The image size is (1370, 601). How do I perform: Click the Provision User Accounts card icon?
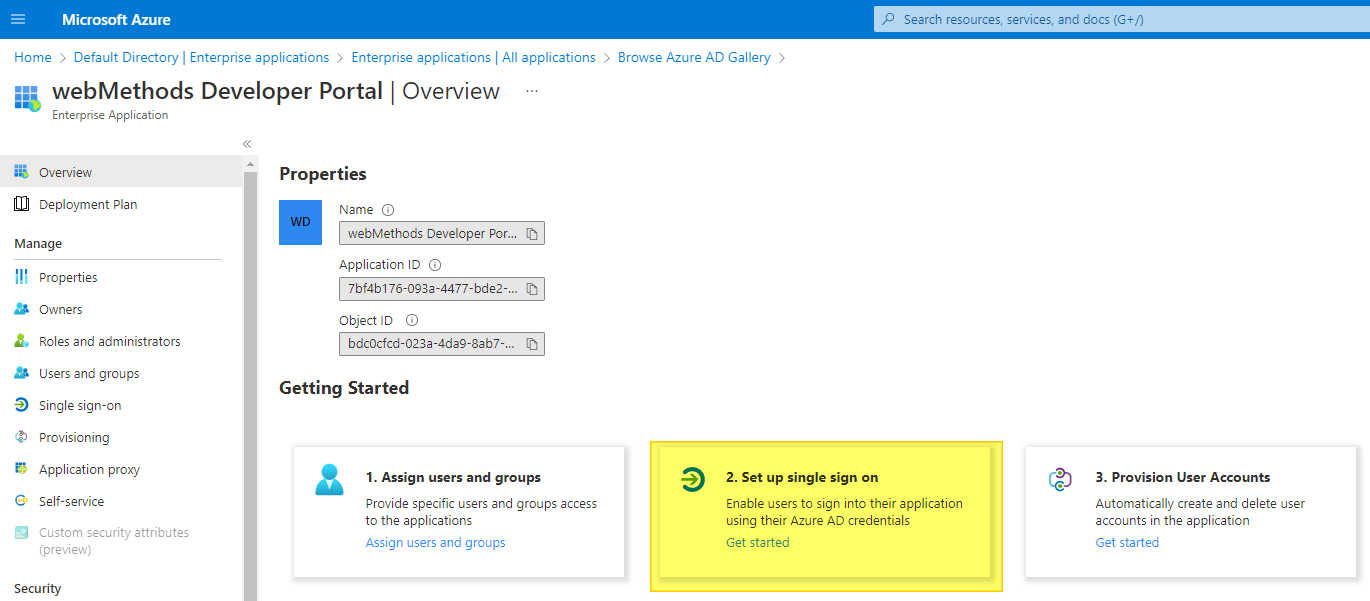[1060, 480]
